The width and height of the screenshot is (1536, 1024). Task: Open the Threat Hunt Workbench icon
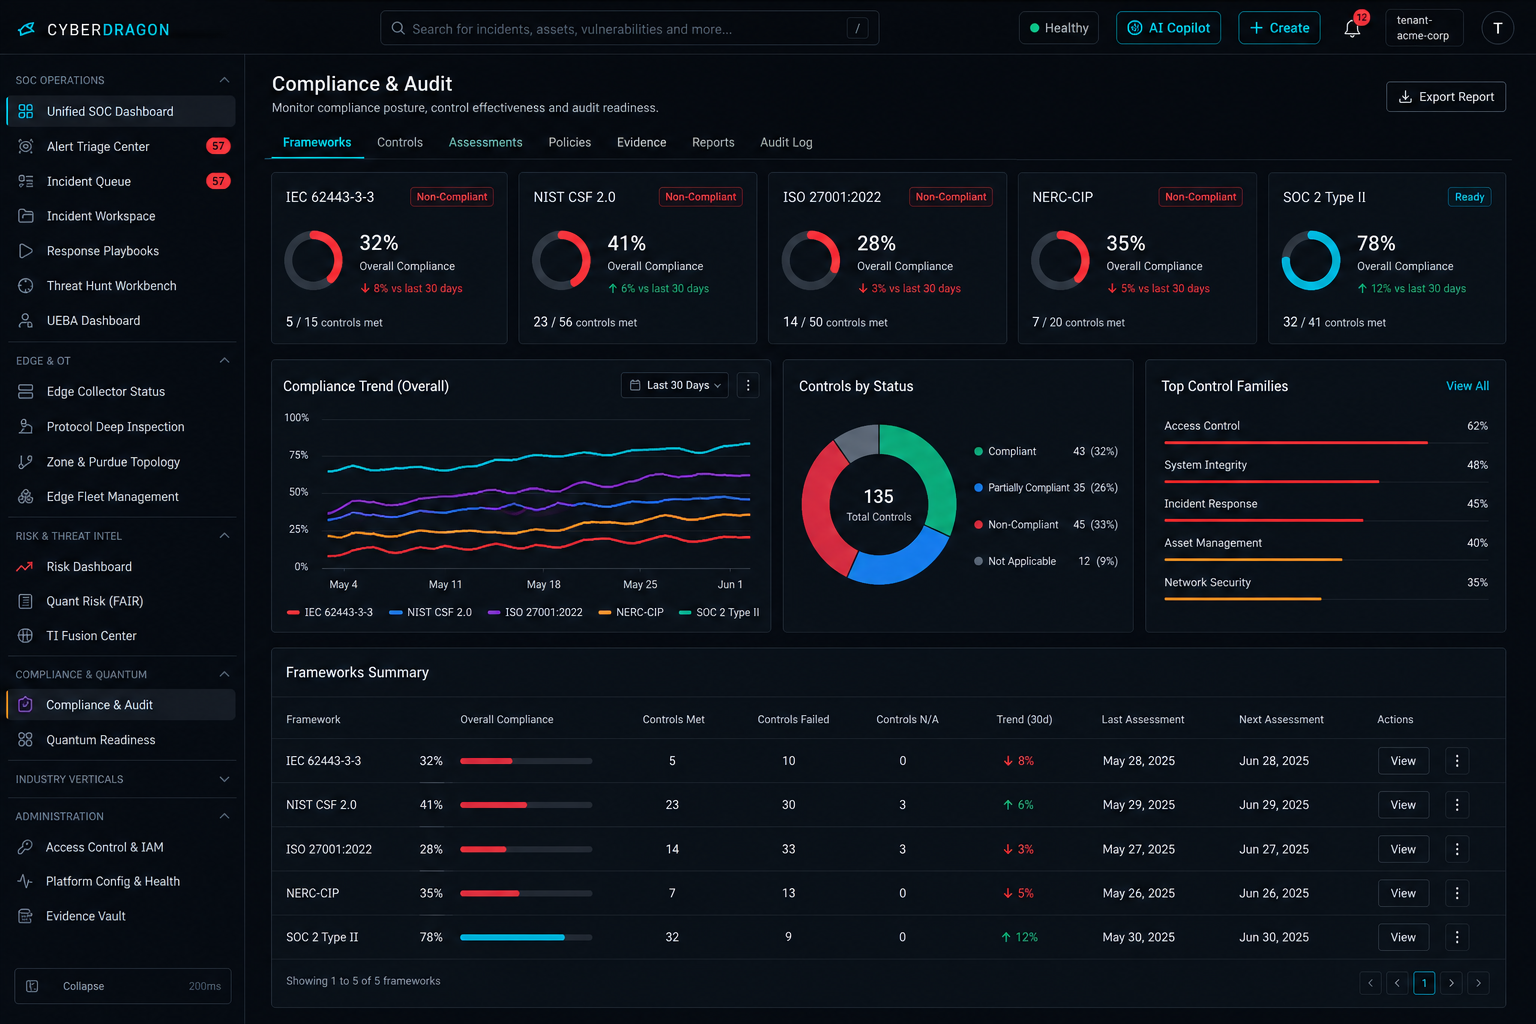tap(26, 286)
